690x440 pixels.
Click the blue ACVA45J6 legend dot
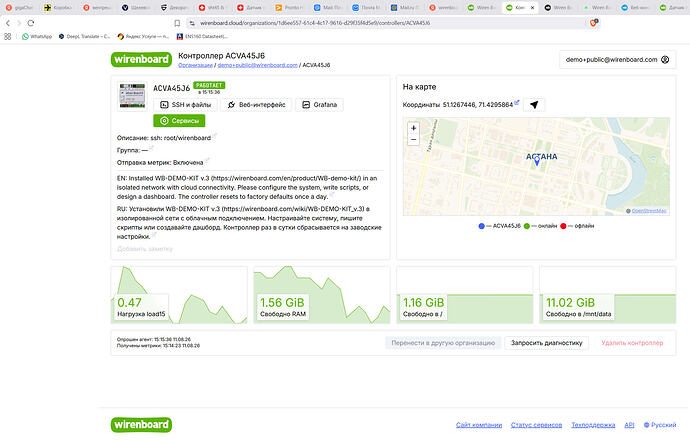481,226
